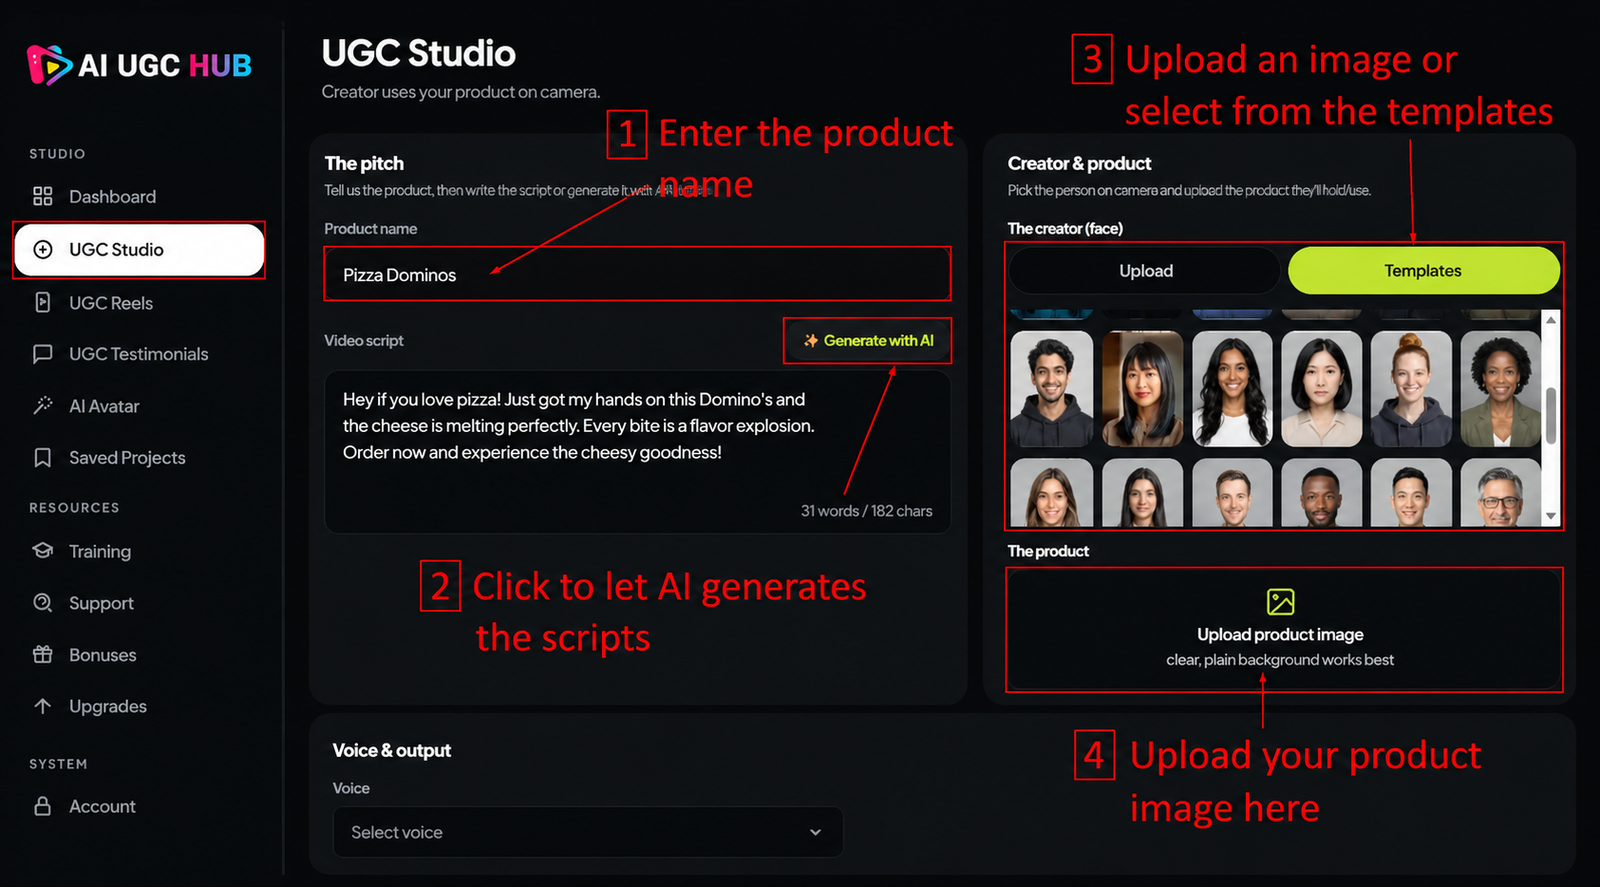
Task: Click the Upload product image drop area
Action: pyautogui.click(x=1284, y=630)
